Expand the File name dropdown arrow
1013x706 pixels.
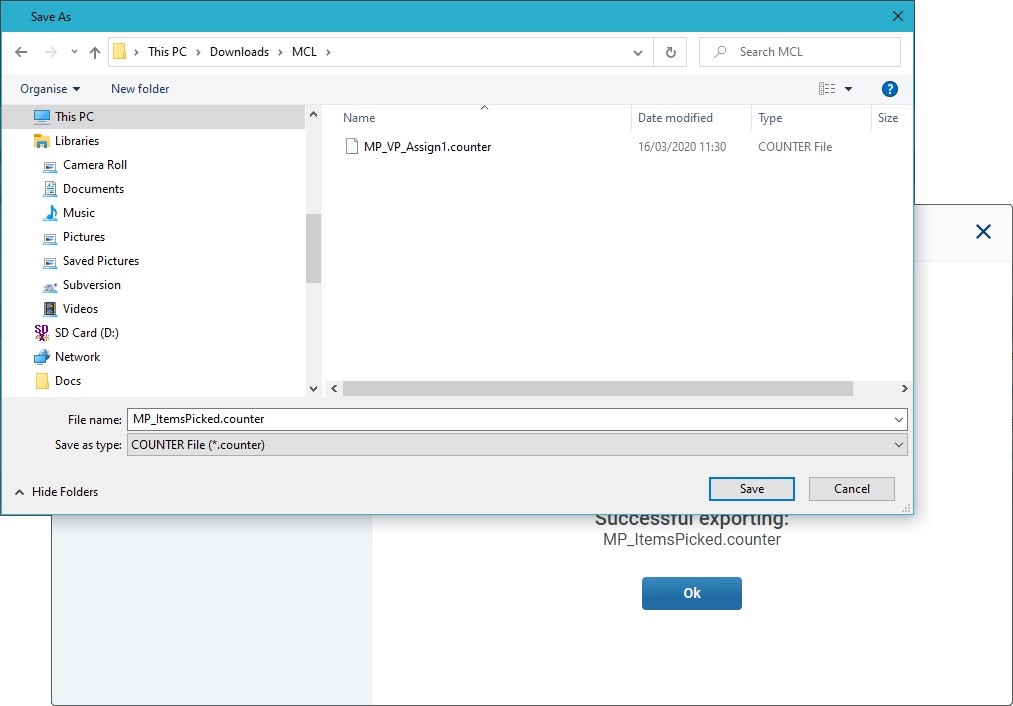[899, 420]
